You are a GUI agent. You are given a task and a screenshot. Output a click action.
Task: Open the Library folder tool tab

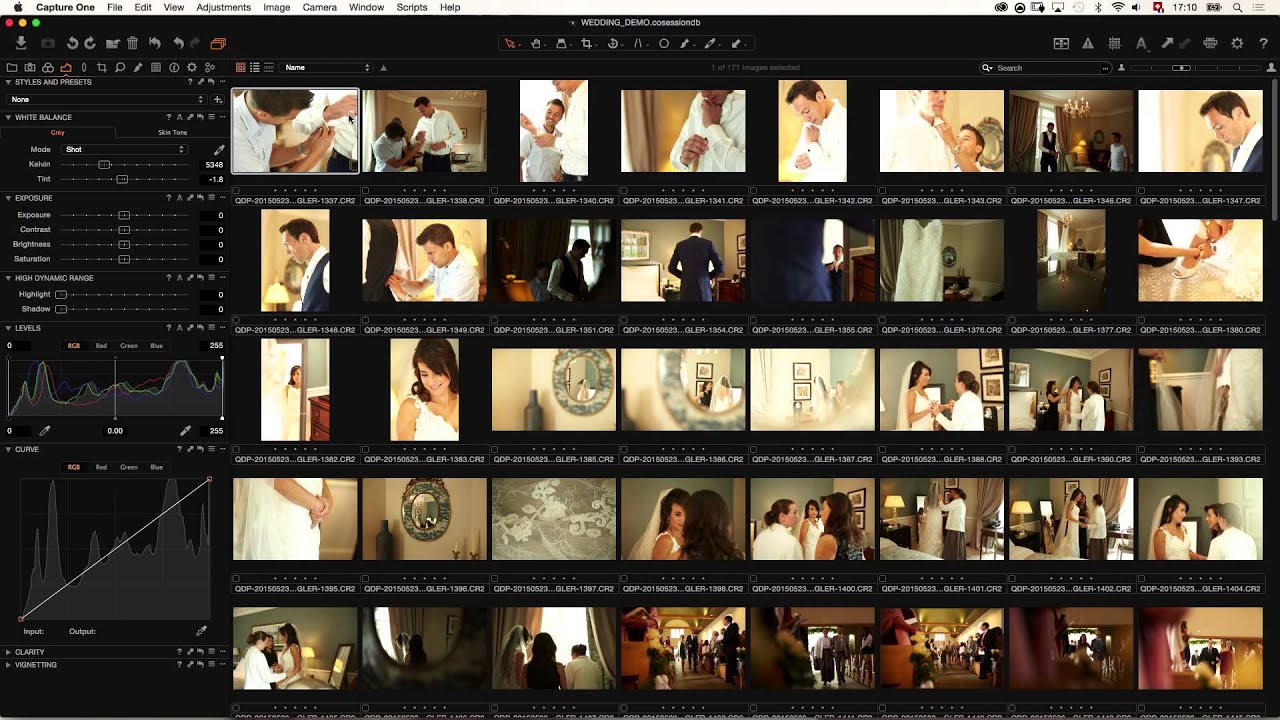11,67
